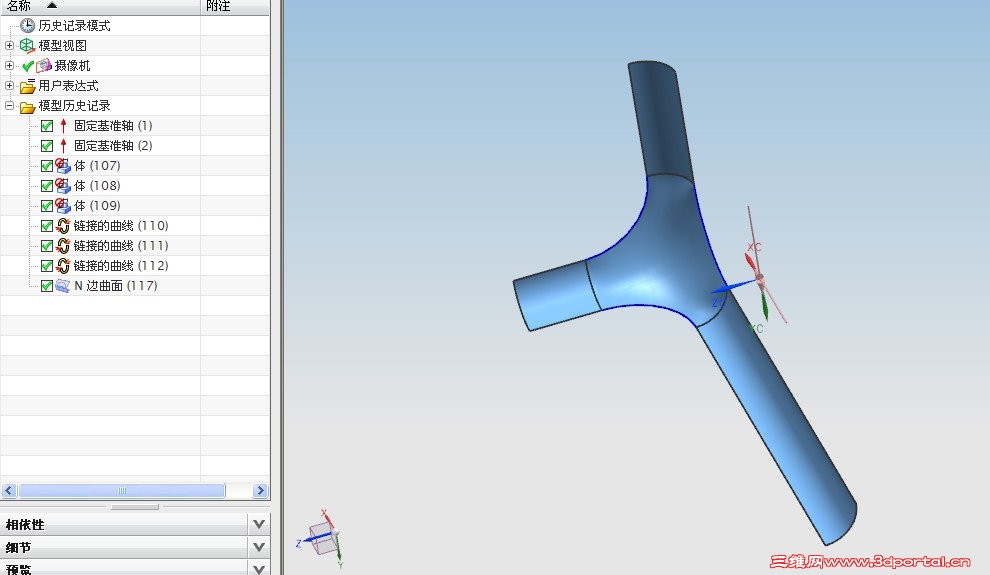The height and width of the screenshot is (575, 990).
Task: Select the N 边曲面 (117) feature label
Action: pyautogui.click(x=116, y=286)
